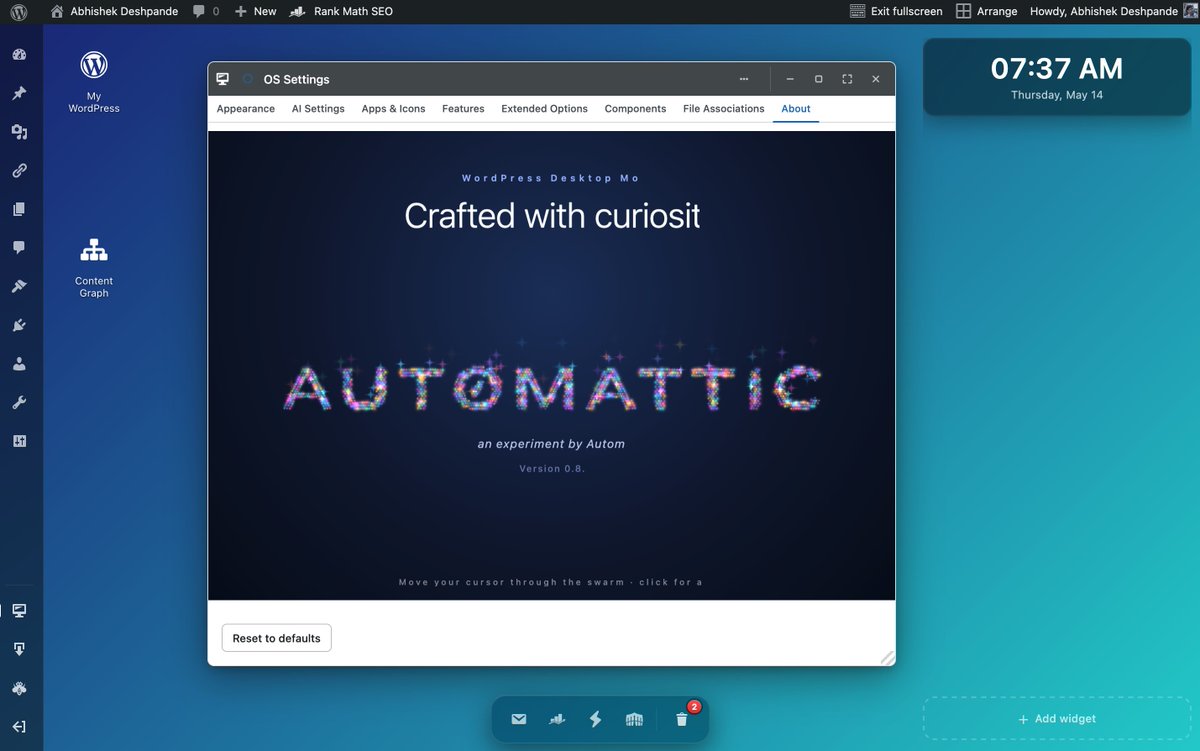Open the envelope mail icon in dock
The width and height of the screenshot is (1200, 751).
(519, 719)
